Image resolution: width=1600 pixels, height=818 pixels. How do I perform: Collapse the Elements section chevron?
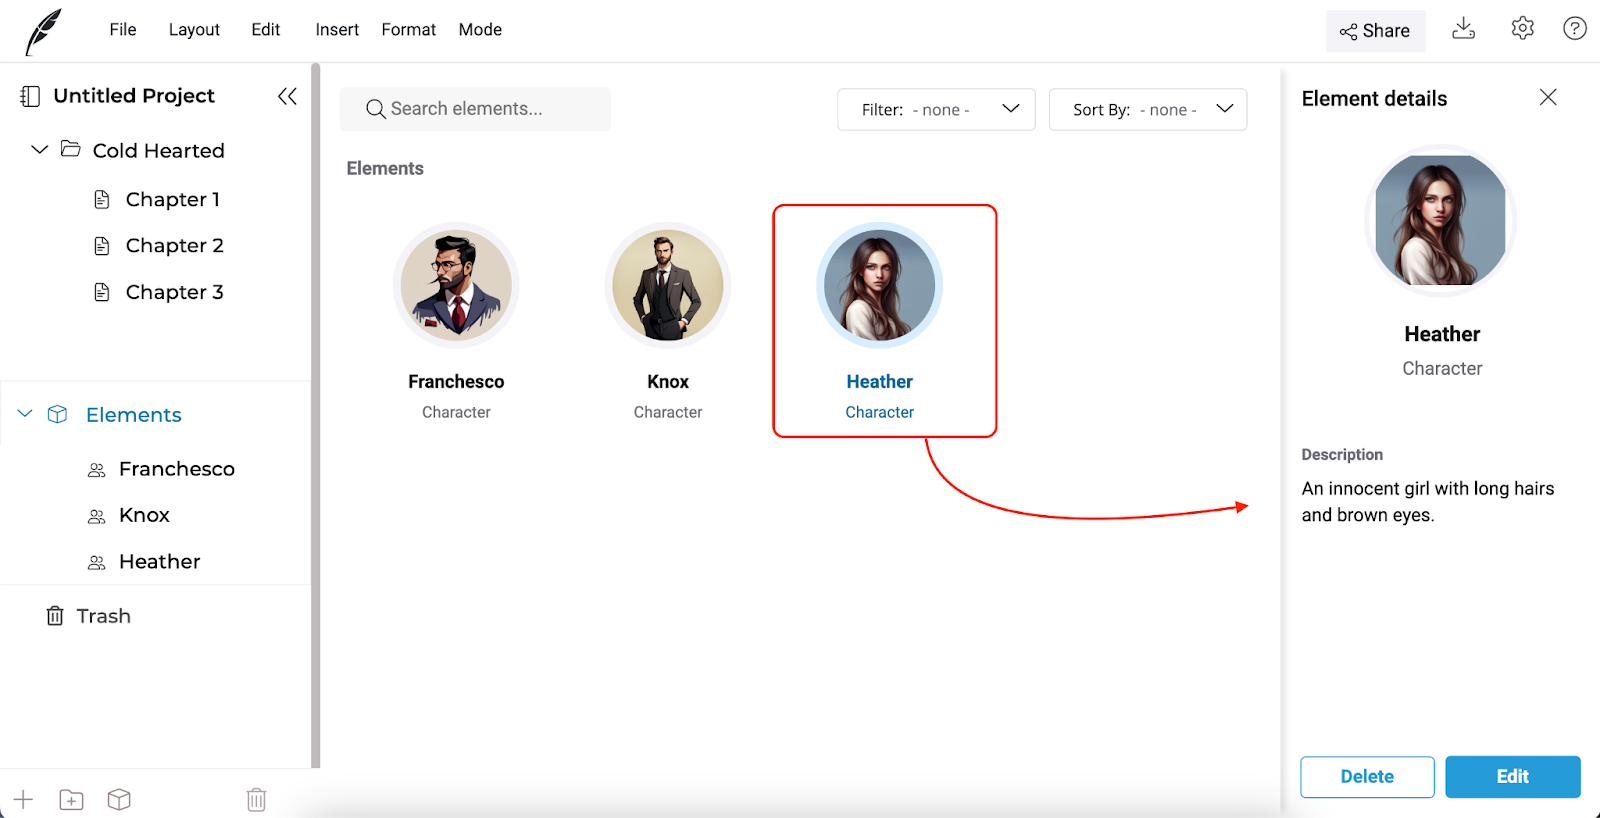pyautogui.click(x=25, y=414)
